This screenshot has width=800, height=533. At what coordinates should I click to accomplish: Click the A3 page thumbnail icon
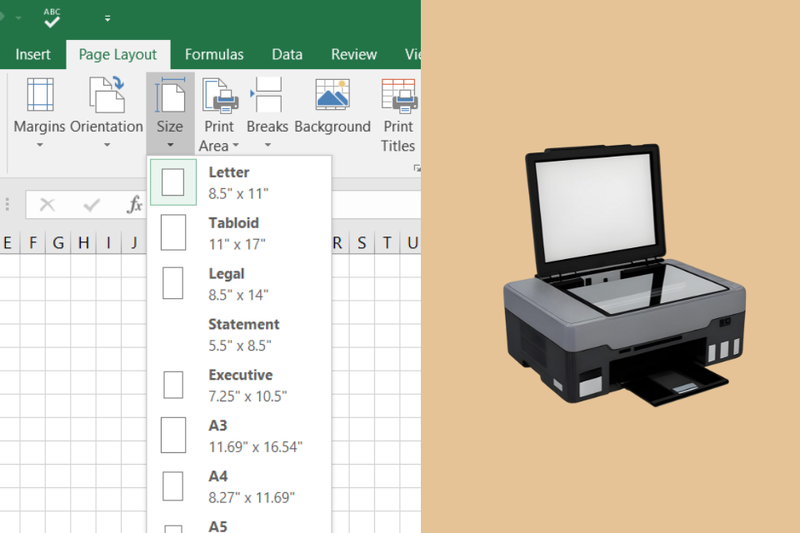(173, 435)
